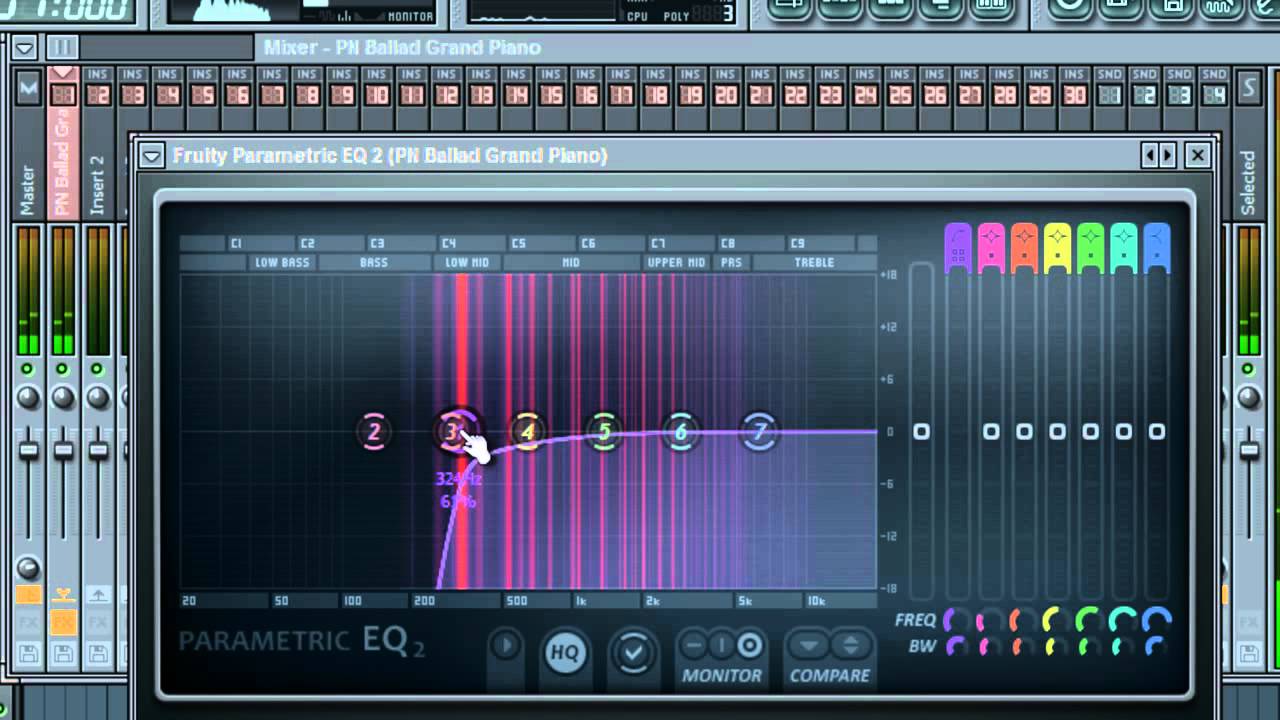Toggle the EQ MONITOR switch
1280x720 pixels.
click(721, 645)
